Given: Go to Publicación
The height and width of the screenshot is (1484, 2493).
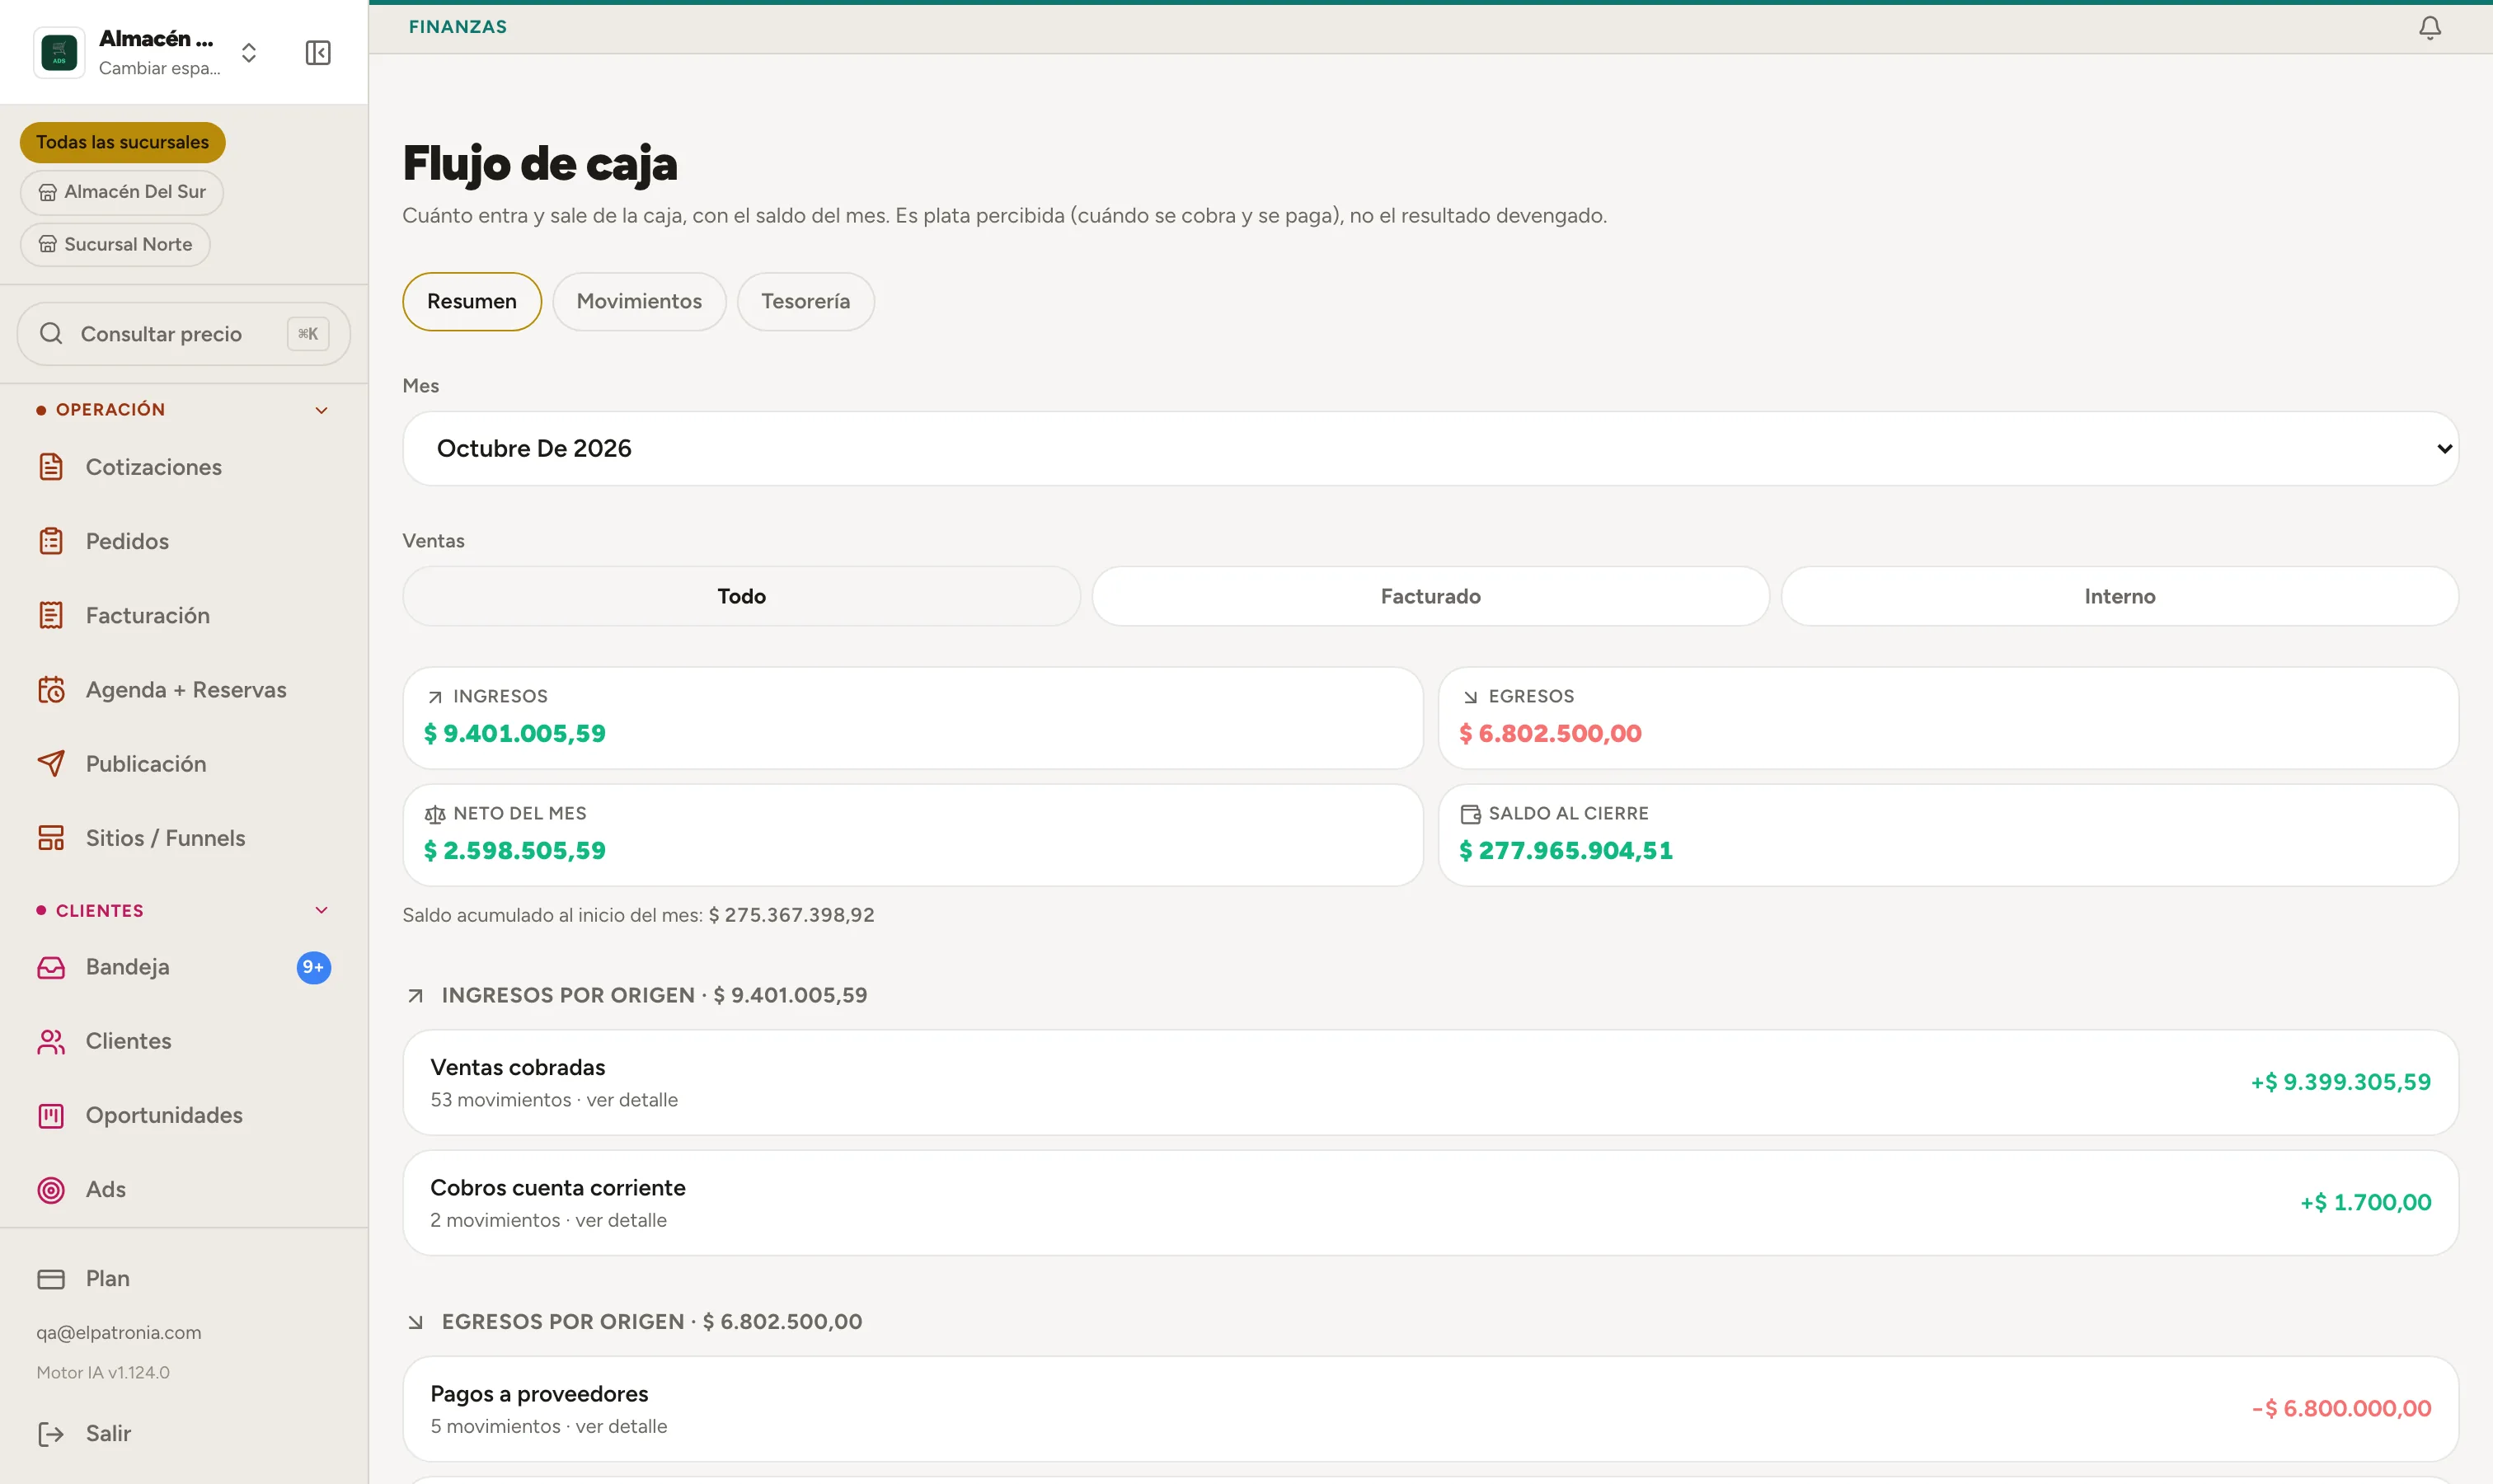Looking at the screenshot, I should tap(183, 764).
